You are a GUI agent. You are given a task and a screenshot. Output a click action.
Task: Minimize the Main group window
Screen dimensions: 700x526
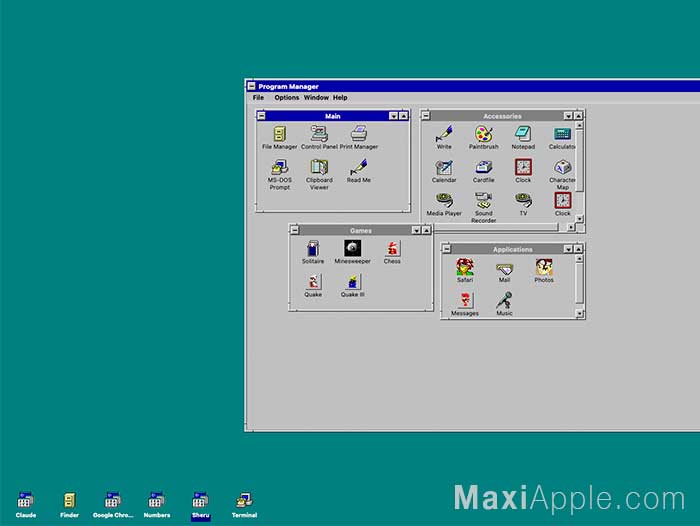coord(393,116)
